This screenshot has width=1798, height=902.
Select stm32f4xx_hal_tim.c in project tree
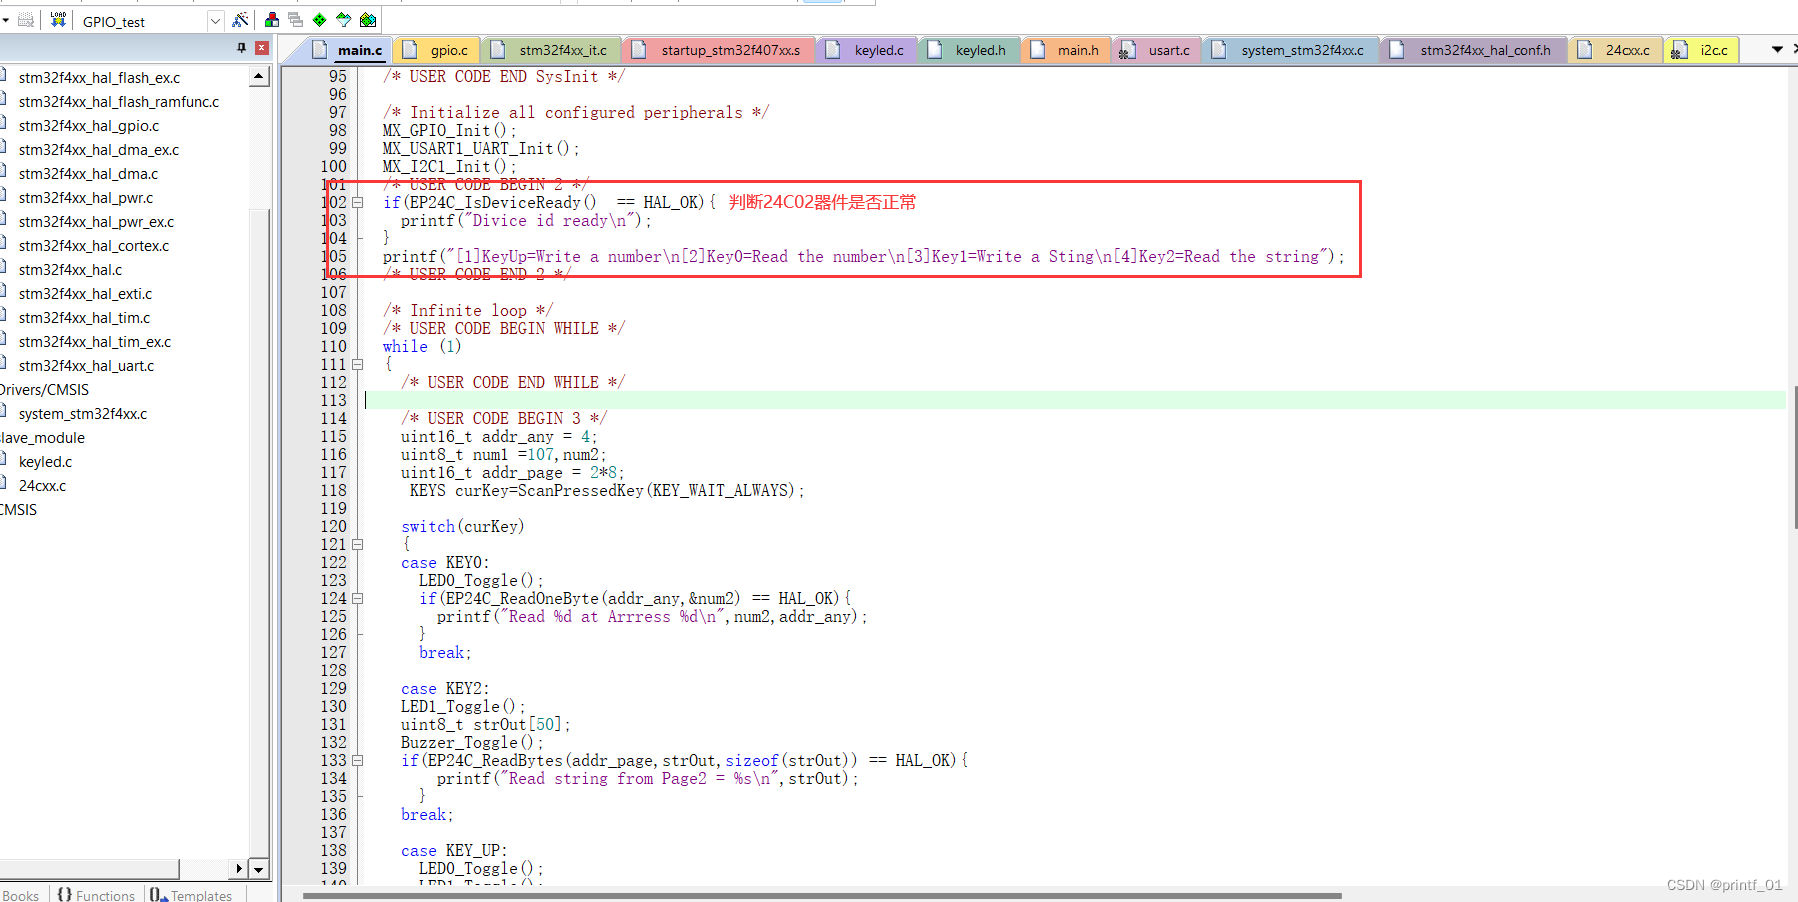pyautogui.click(x=84, y=317)
